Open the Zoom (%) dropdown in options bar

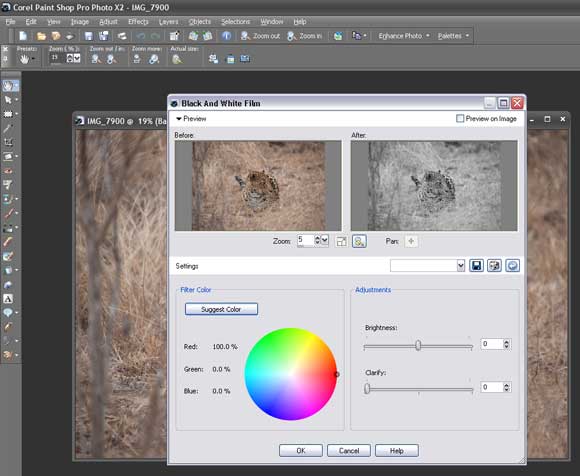(77, 58)
